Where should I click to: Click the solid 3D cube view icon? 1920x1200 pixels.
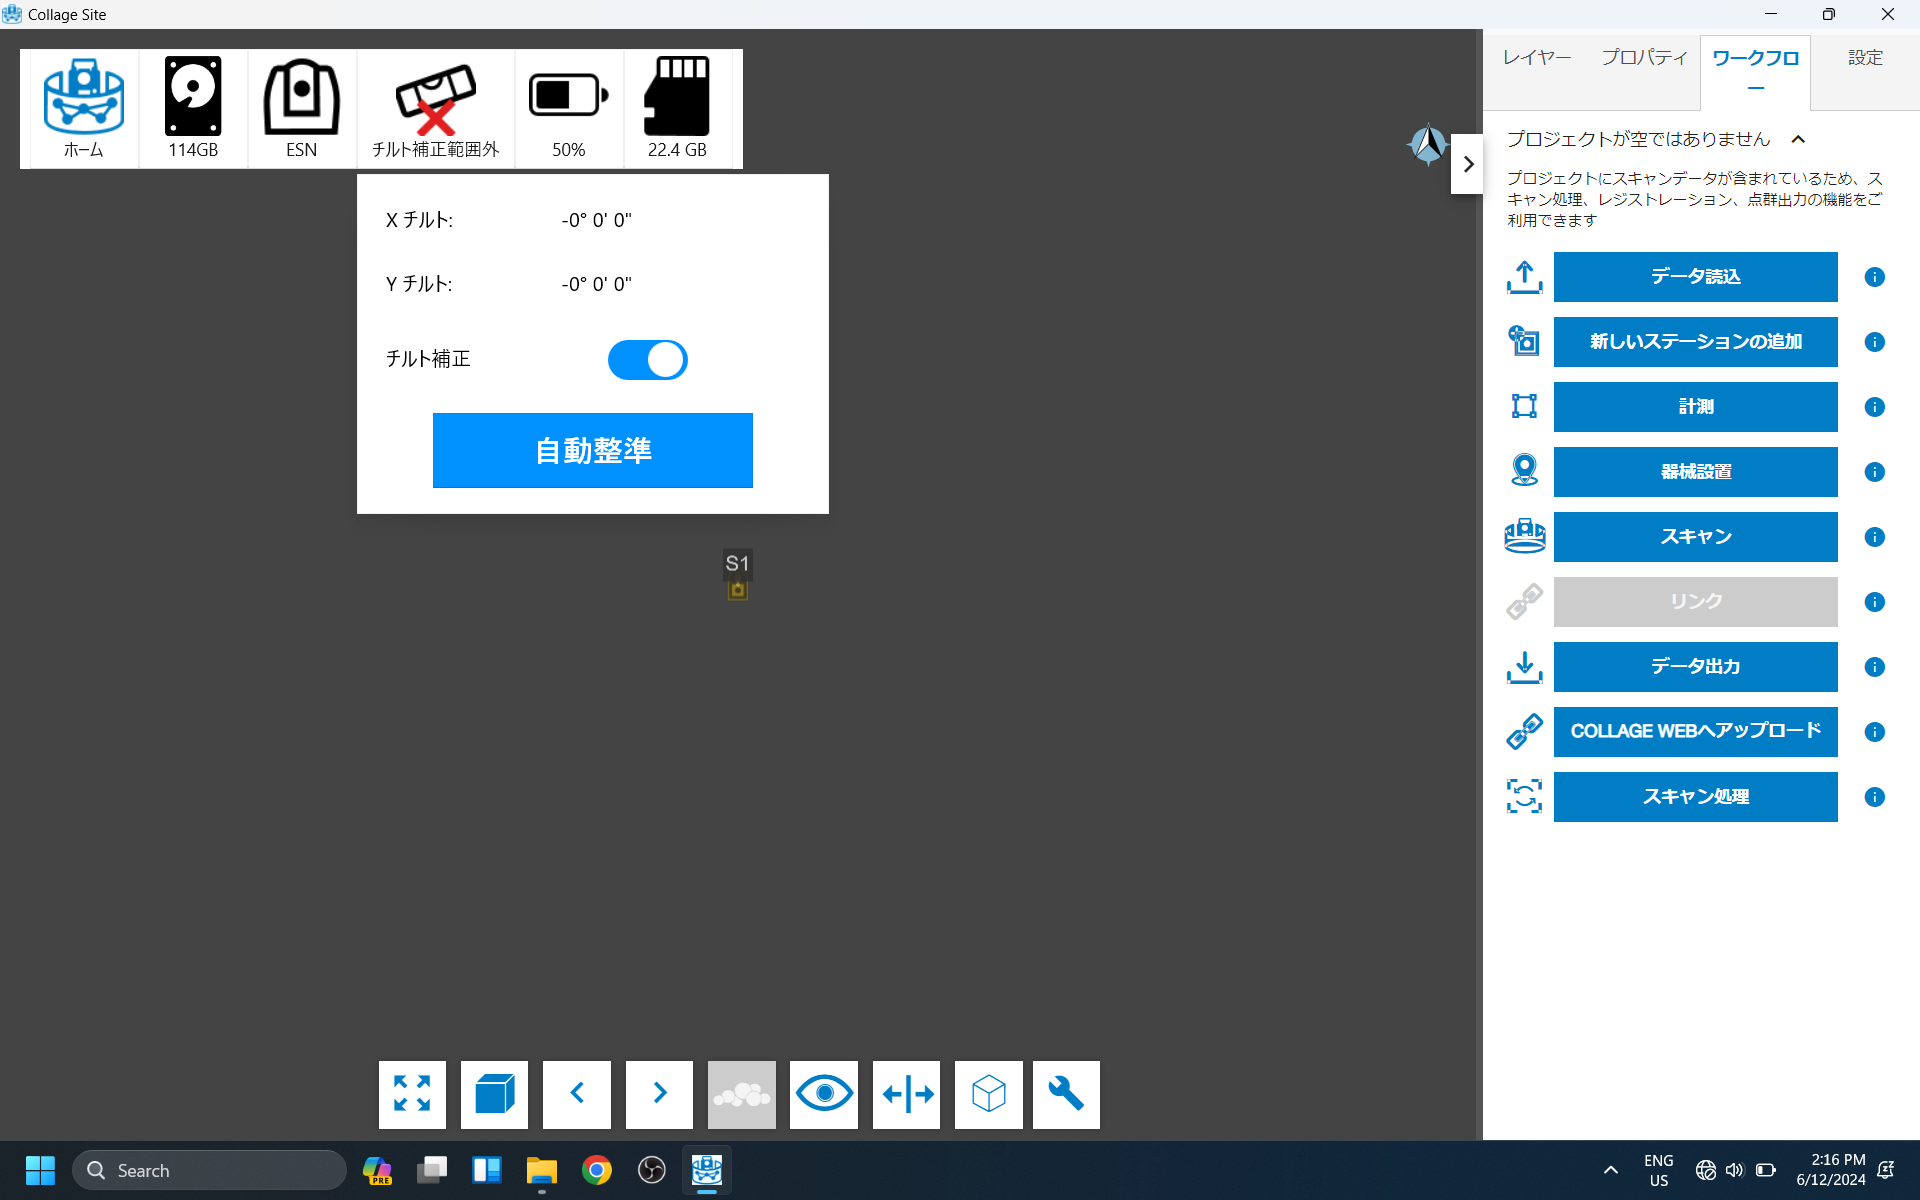(494, 1094)
